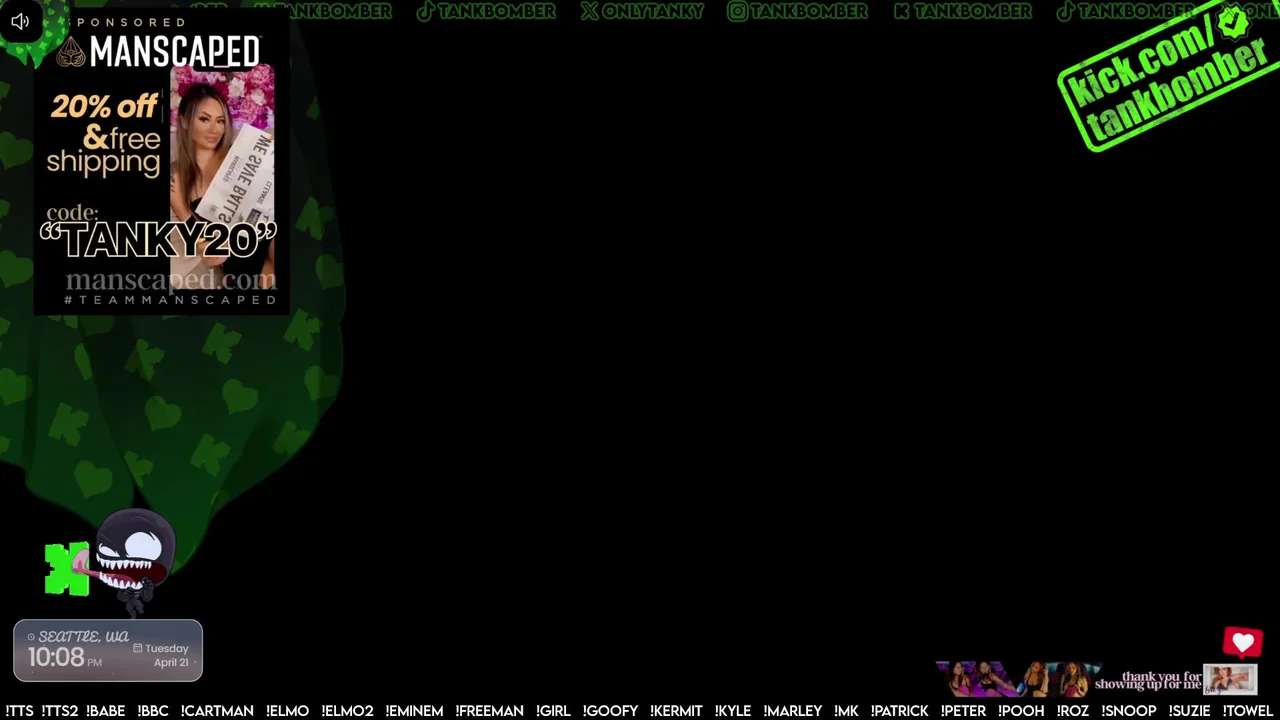1280x720 pixels.
Task: Click the red heart like icon
Action: click(1243, 642)
